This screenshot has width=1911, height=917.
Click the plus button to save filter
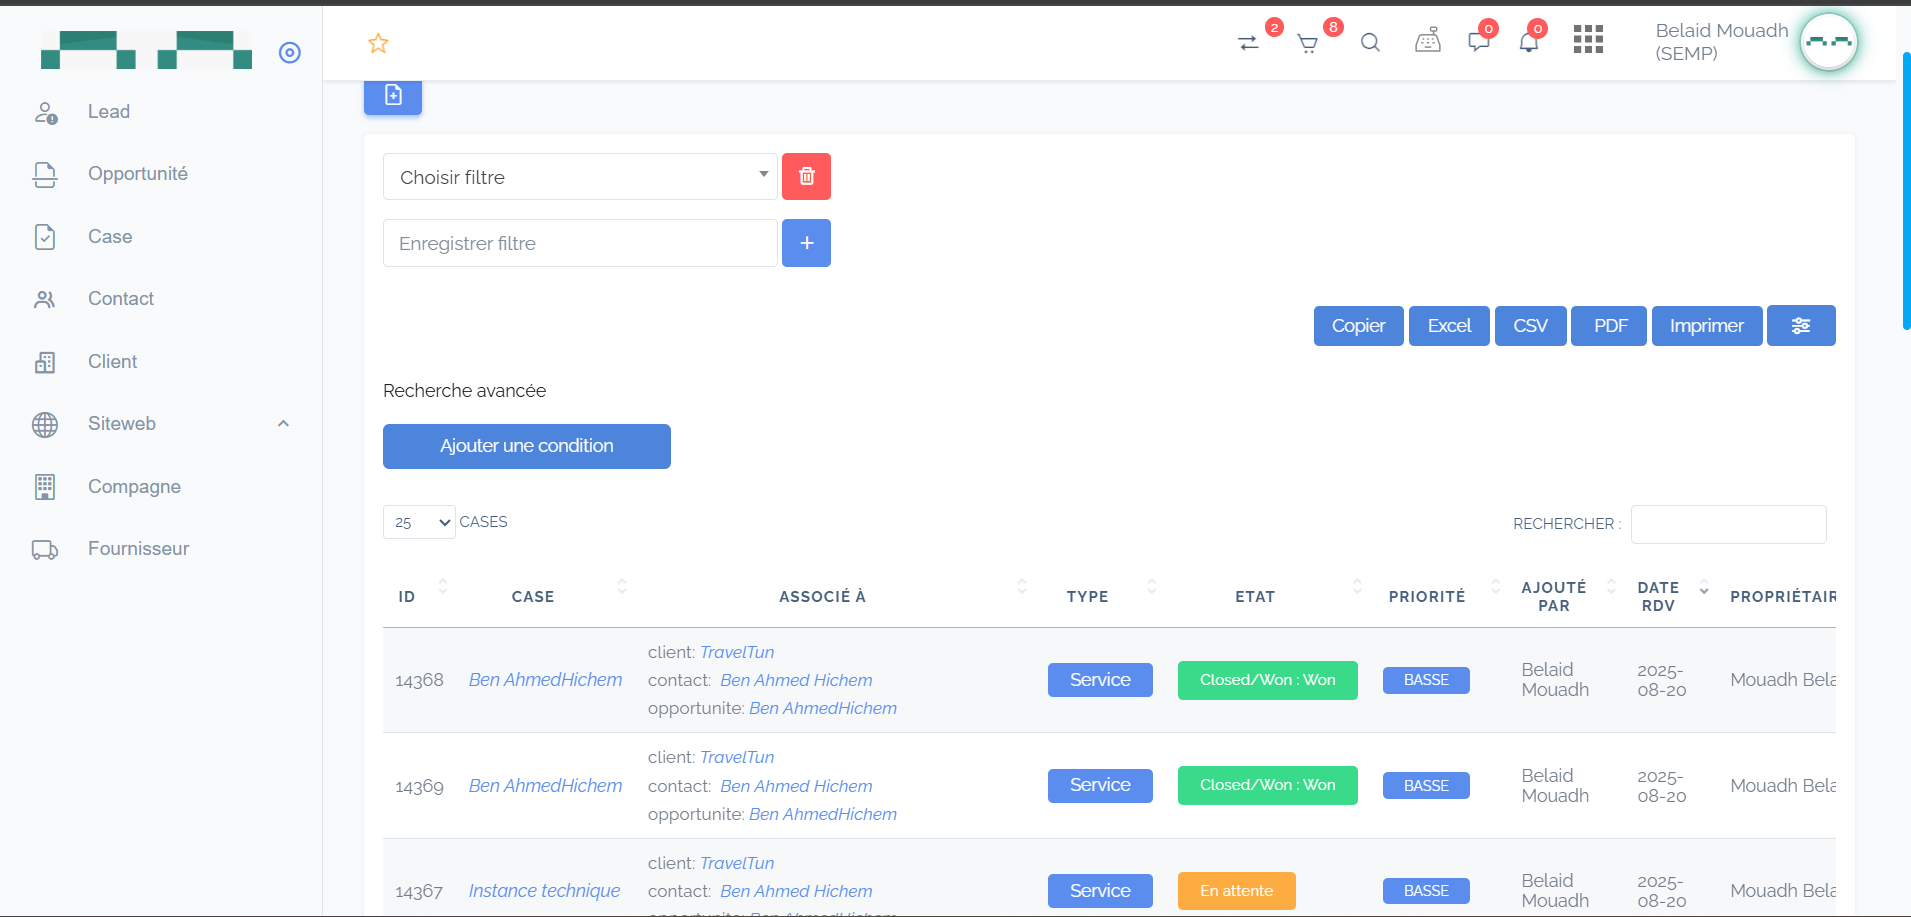pos(806,243)
